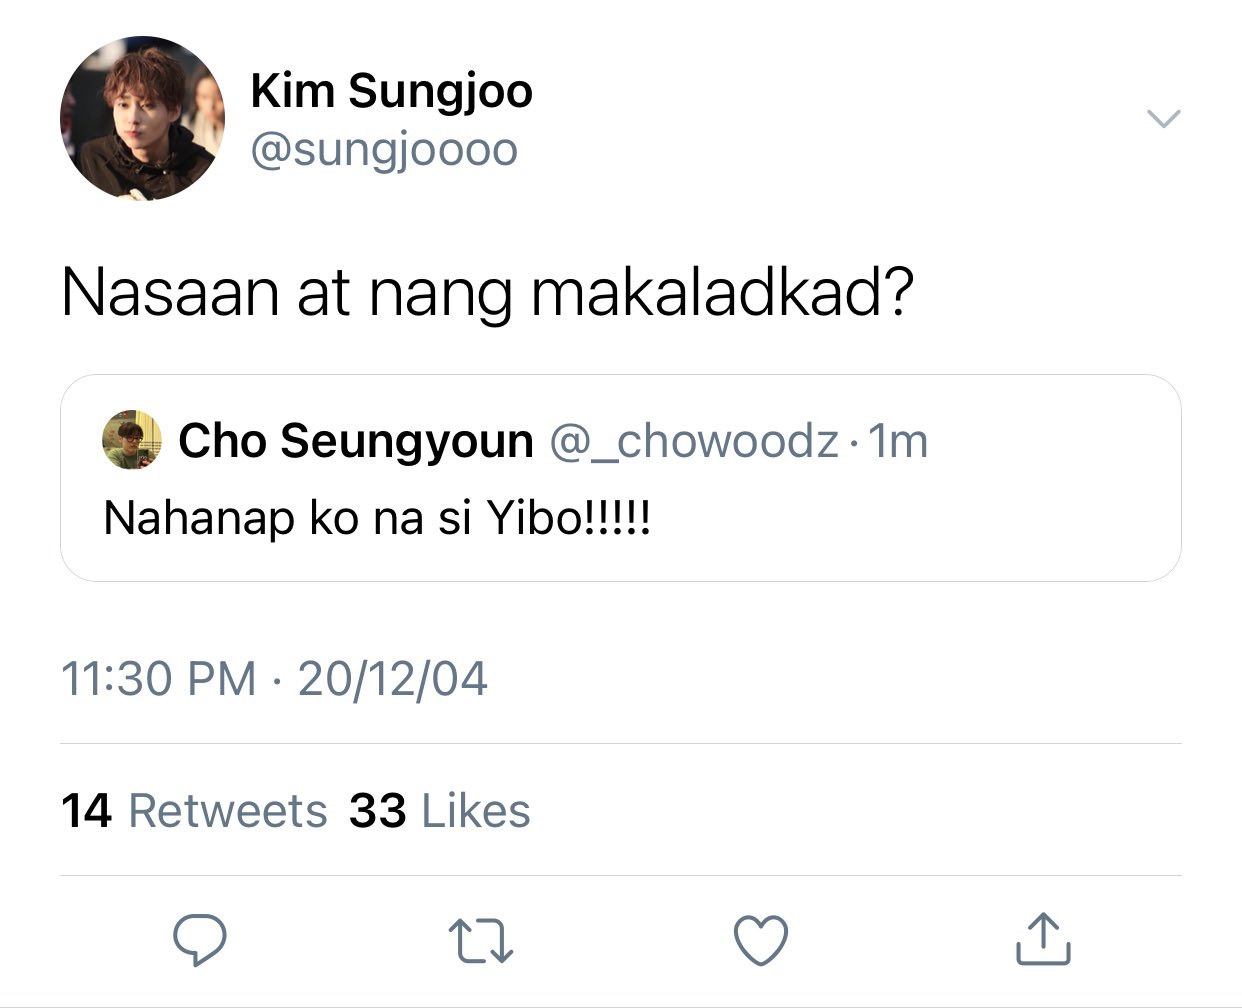View the 33 Likes list
The height and width of the screenshot is (1008, 1242).
440,811
